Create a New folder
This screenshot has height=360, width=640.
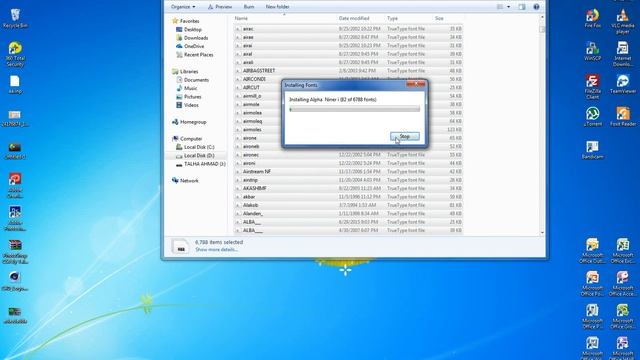(x=278, y=7)
